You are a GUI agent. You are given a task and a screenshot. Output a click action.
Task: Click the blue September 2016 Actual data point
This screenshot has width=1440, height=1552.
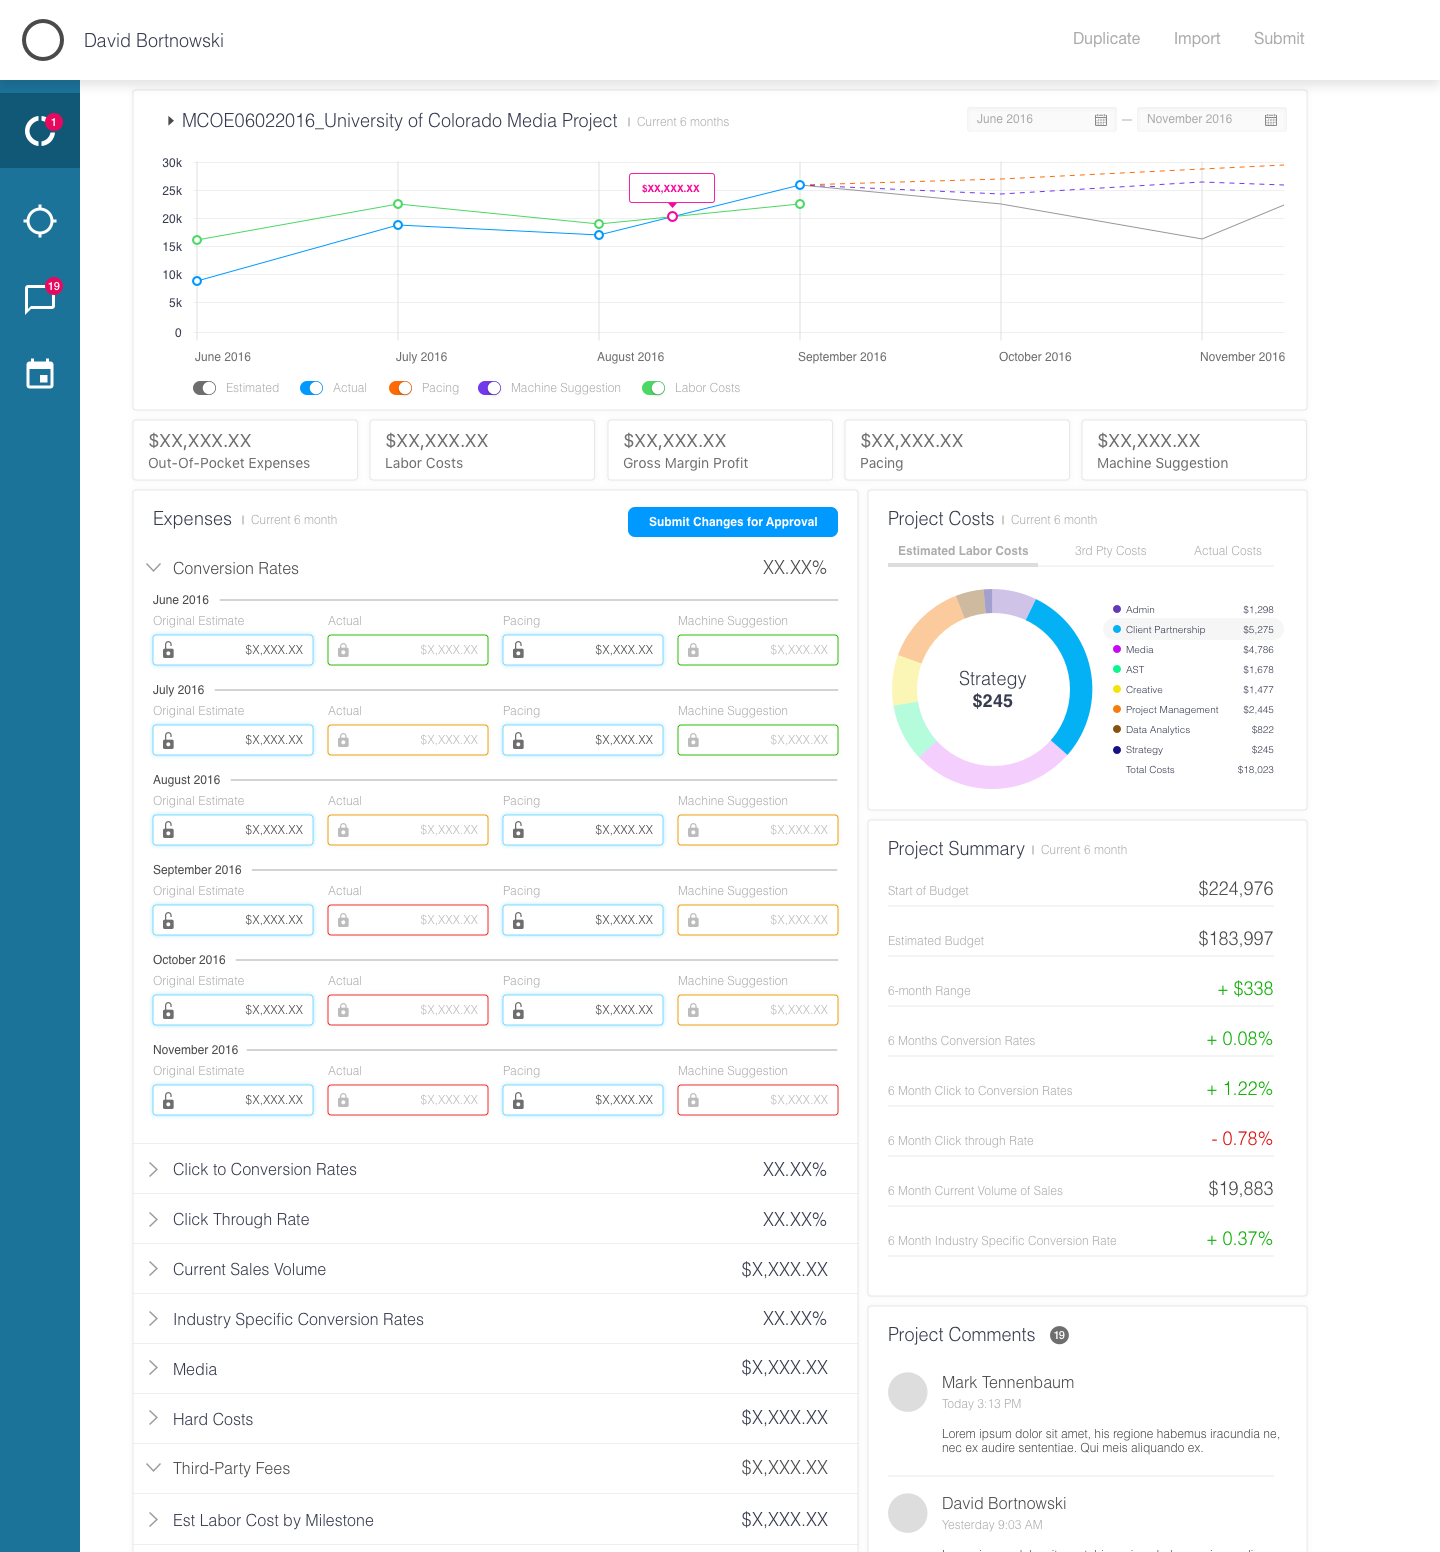[800, 185]
